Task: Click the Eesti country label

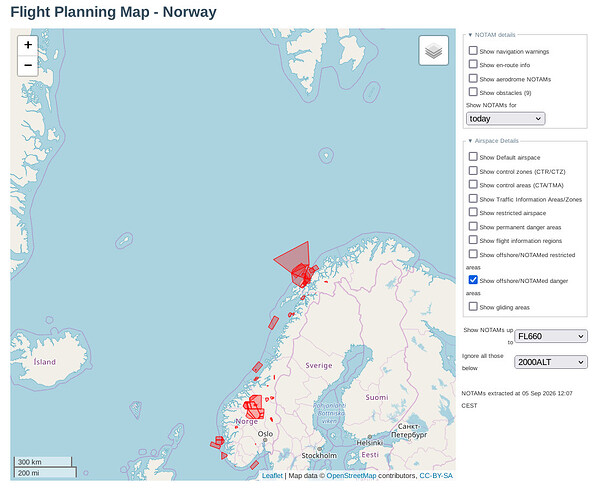Action: 370,455
